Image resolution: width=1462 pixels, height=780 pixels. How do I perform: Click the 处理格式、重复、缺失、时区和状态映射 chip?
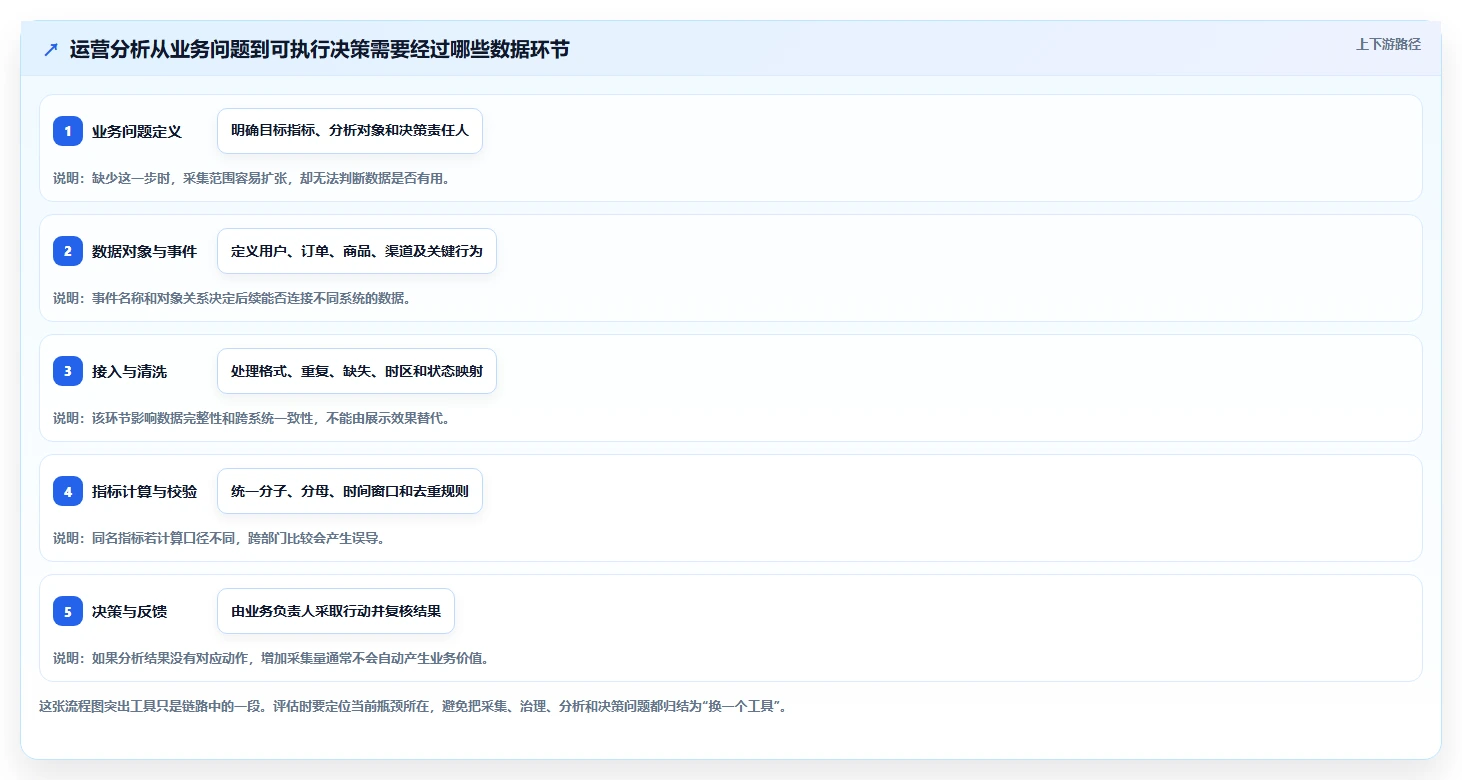coord(357,371)
